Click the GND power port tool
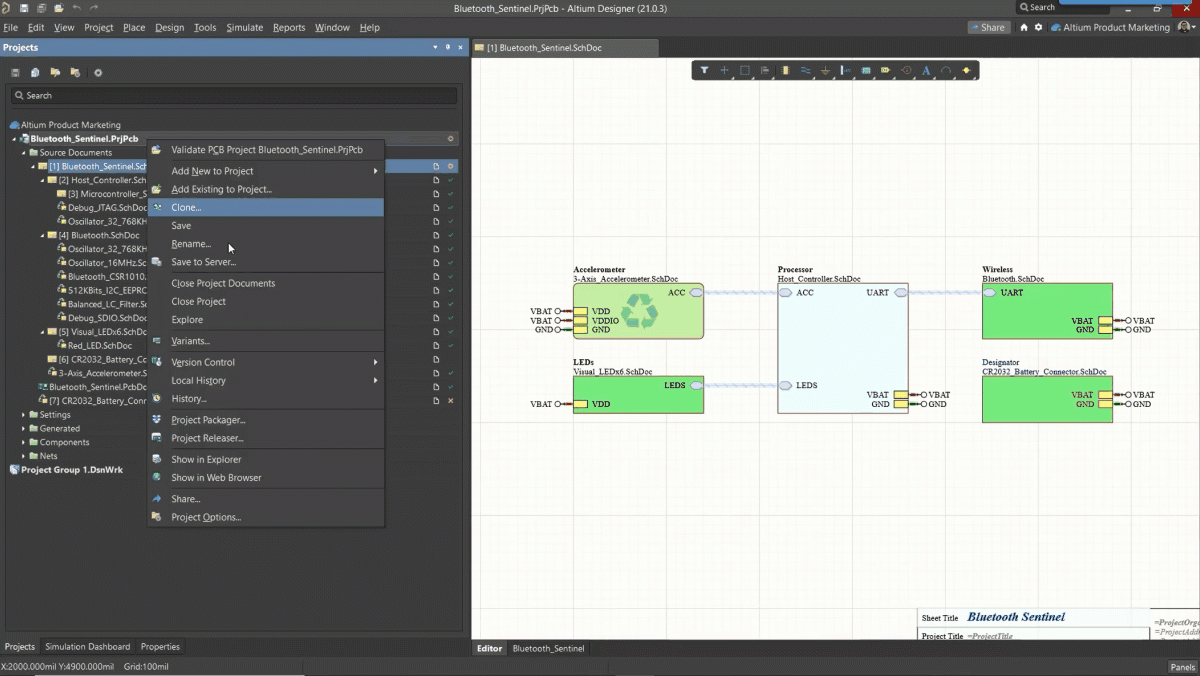The height and width of the screenshot is (676, 1200). pyautogui.click(x=825, y=70)
